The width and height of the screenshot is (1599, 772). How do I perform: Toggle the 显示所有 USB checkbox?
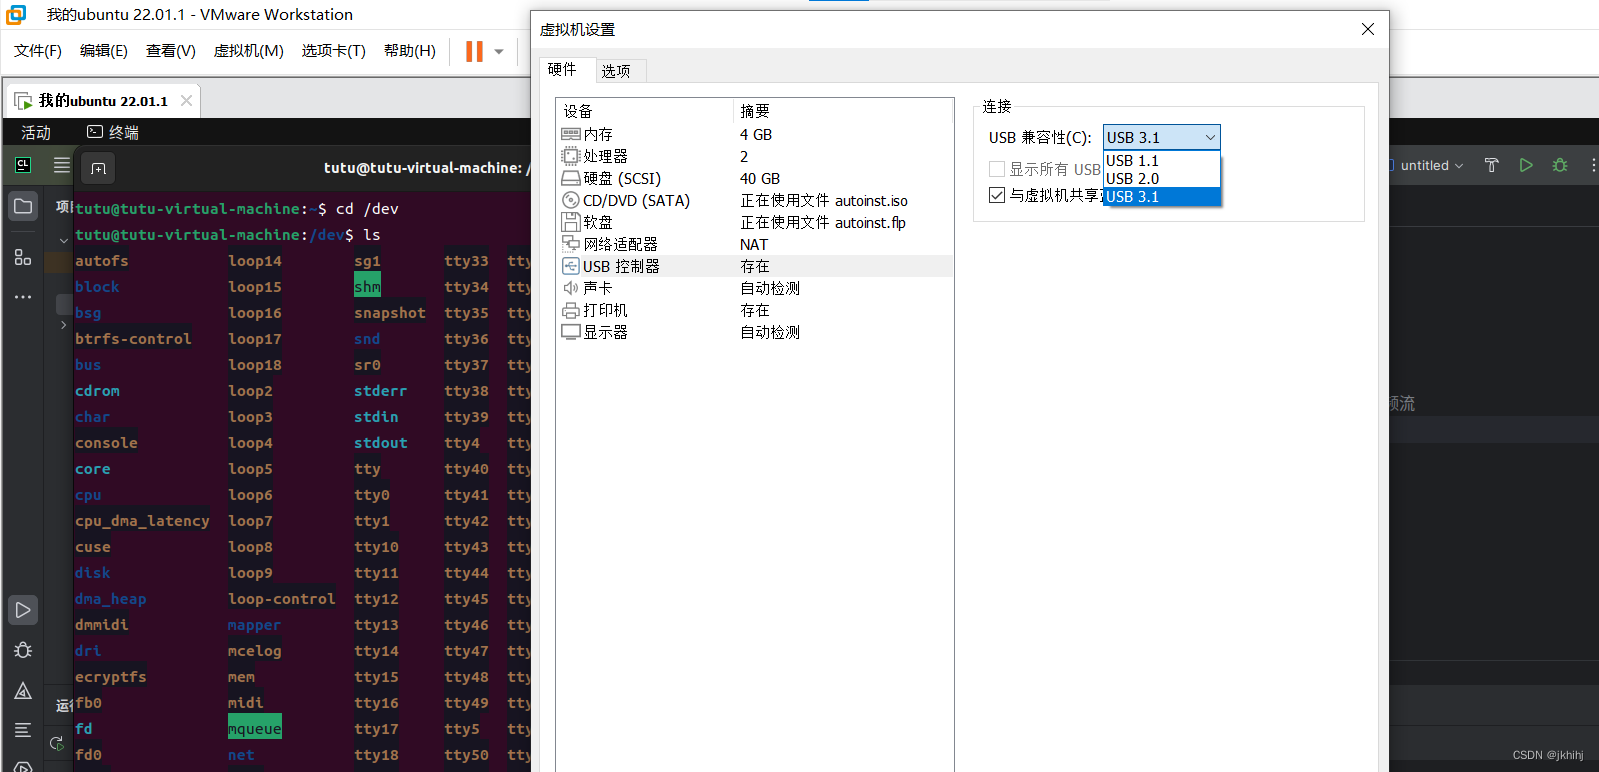click(997, 169)
